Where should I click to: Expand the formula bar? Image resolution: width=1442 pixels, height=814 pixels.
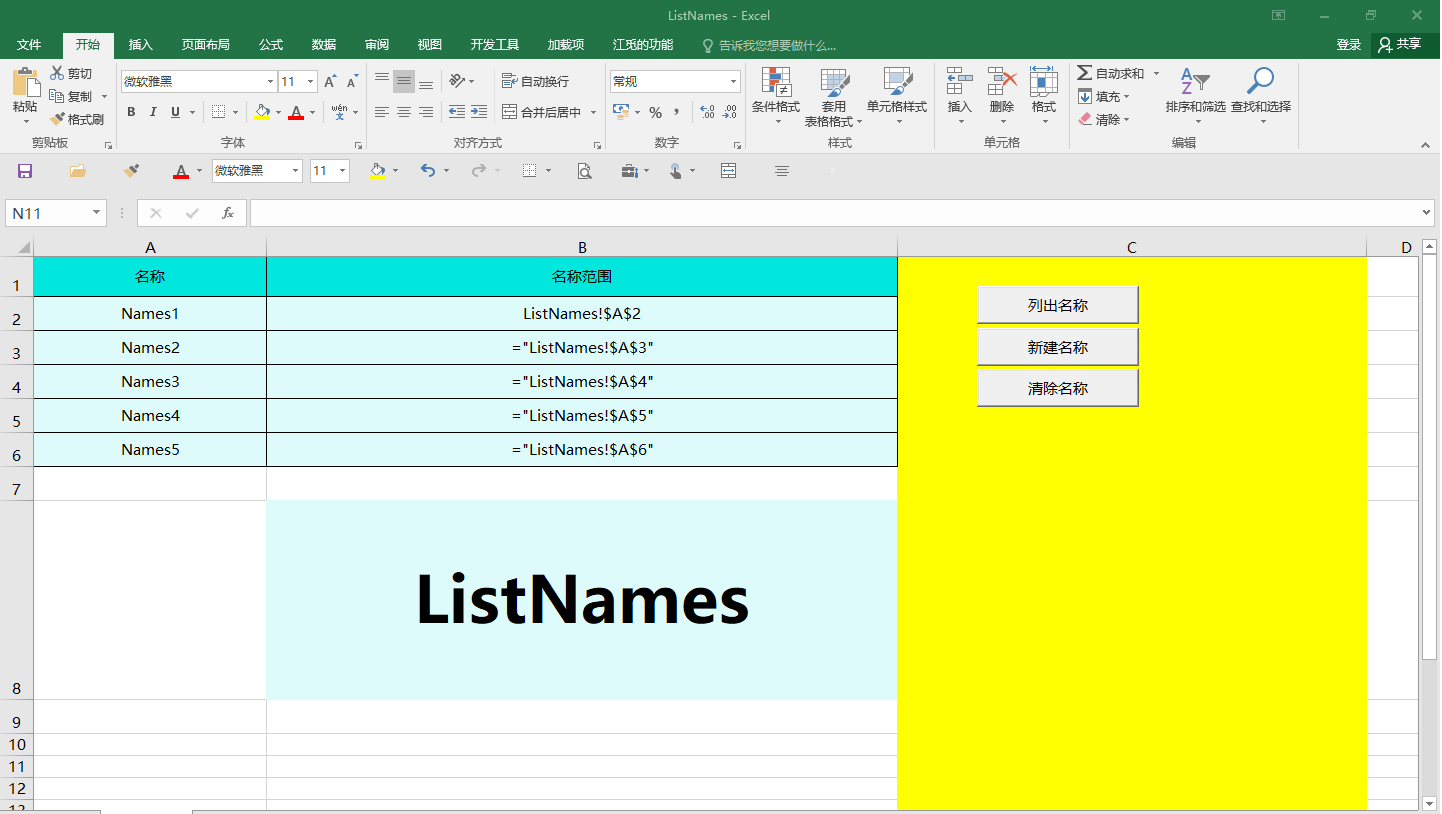click(1427, 213)
